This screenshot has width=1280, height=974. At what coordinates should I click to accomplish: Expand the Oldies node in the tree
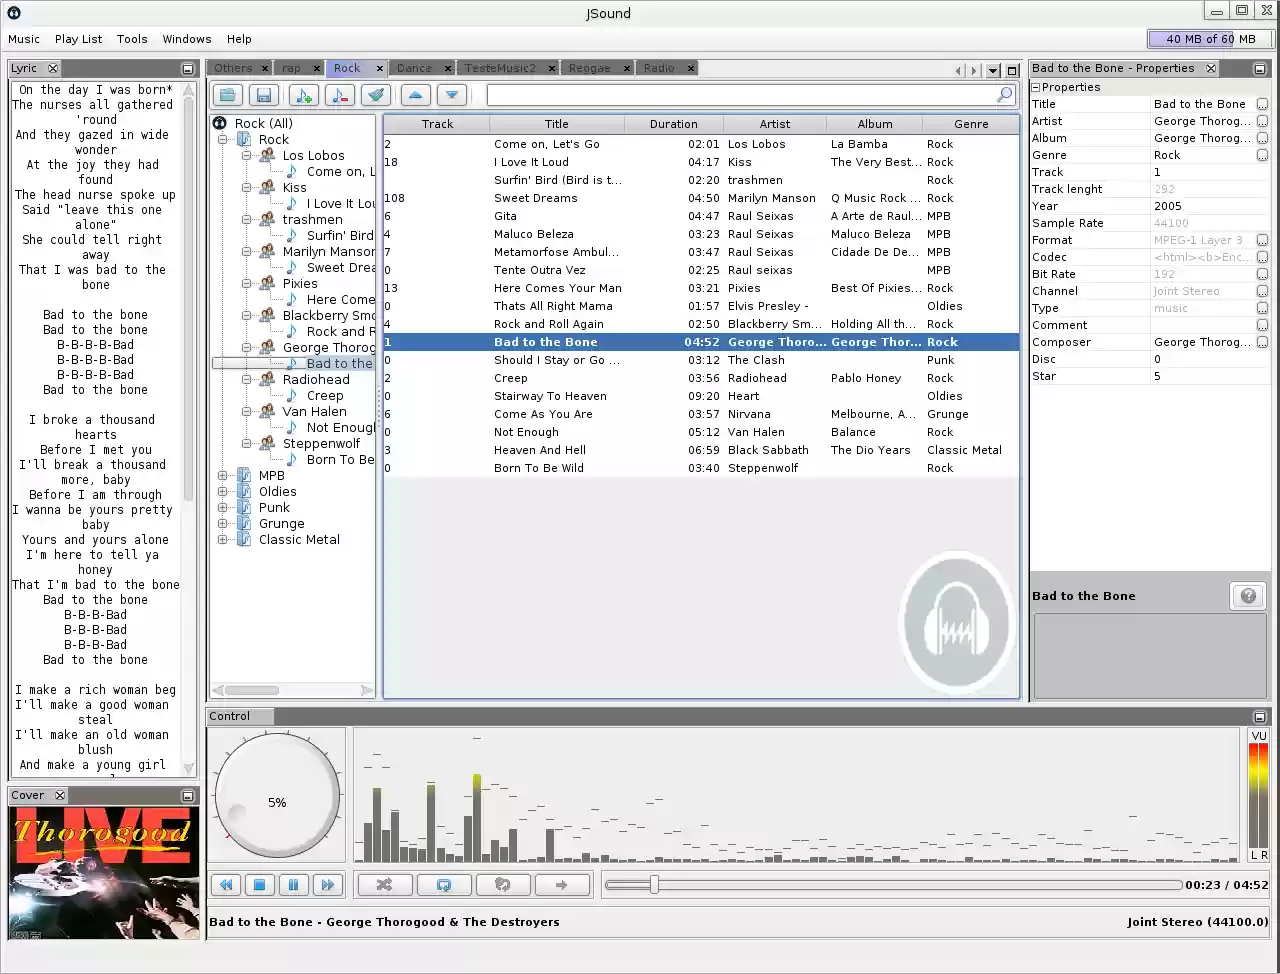(x=222, y=491)
